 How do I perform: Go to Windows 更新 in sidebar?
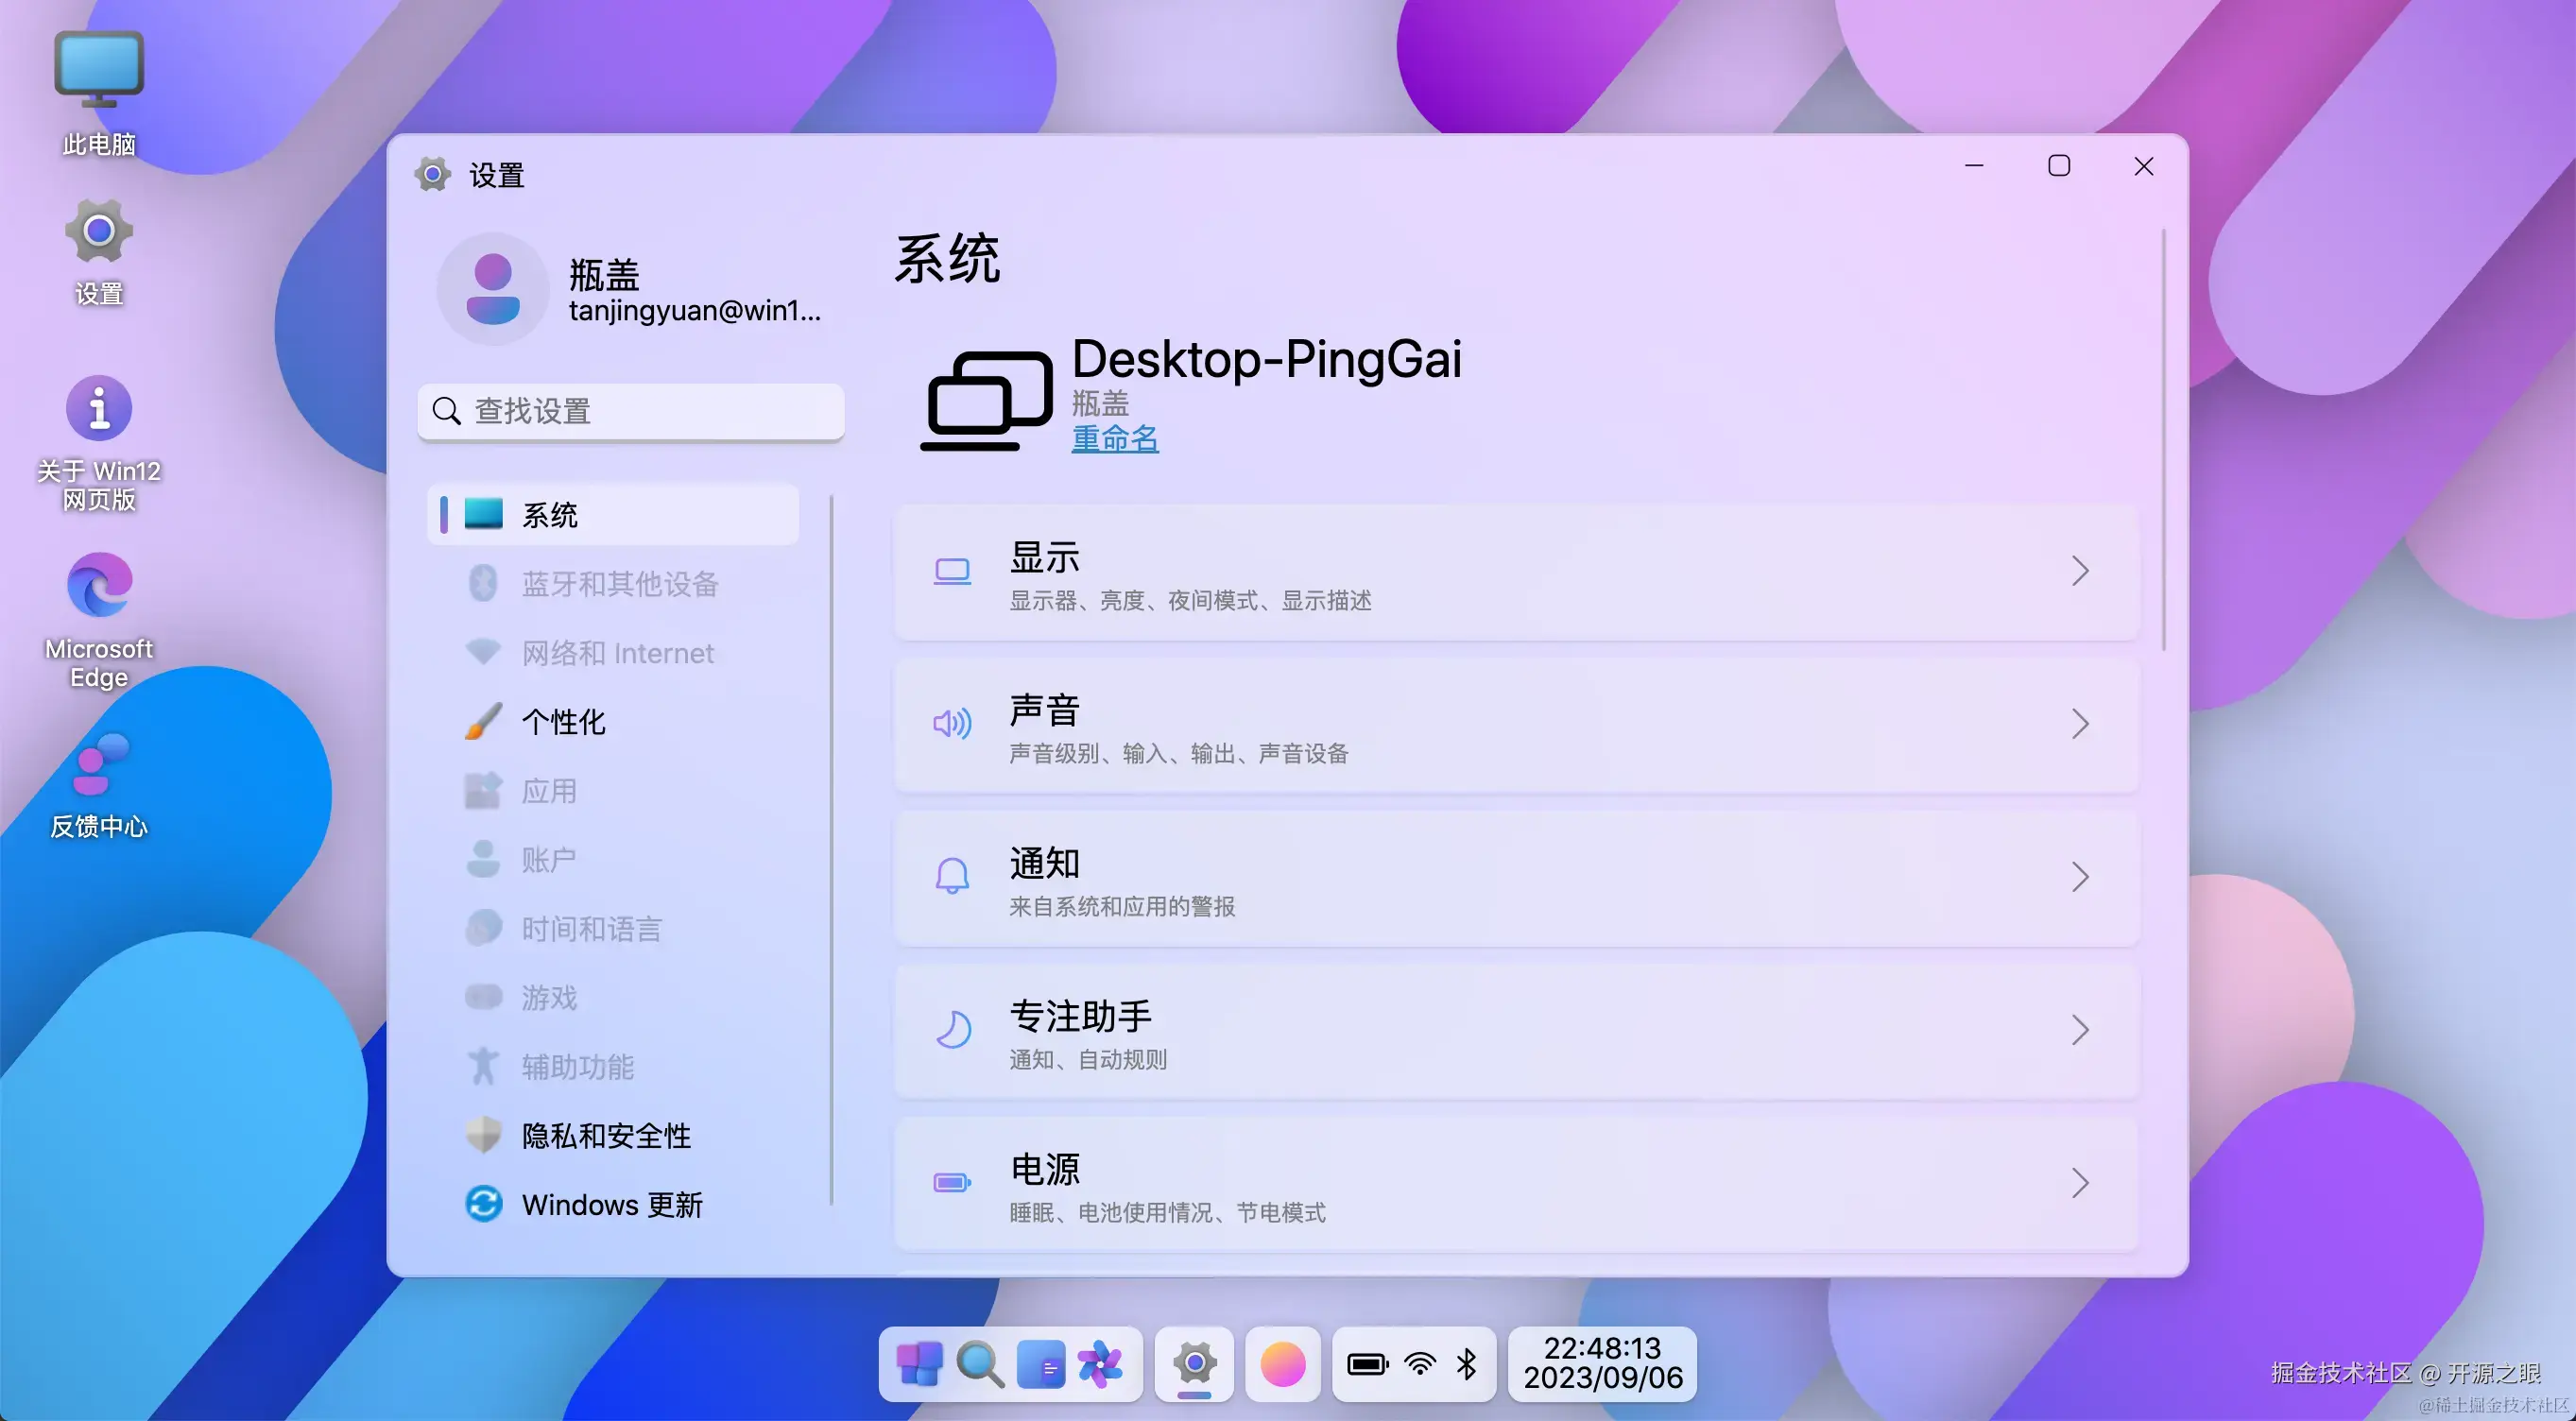click(611, 1205)
